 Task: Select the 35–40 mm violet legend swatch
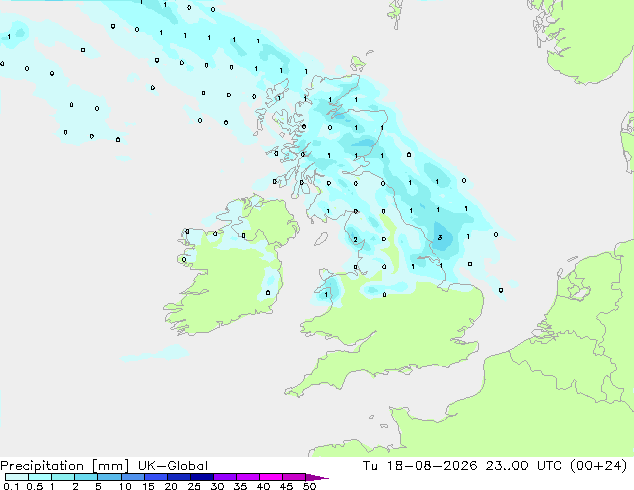click(x=247, y=477)
